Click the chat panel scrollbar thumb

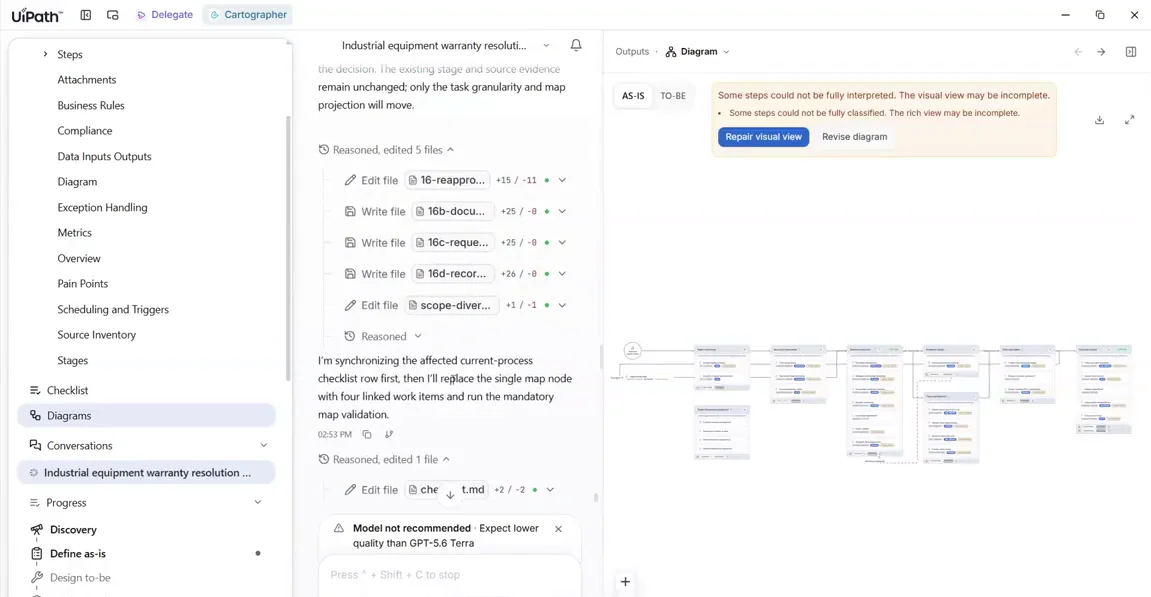click(x=595, y=497)
